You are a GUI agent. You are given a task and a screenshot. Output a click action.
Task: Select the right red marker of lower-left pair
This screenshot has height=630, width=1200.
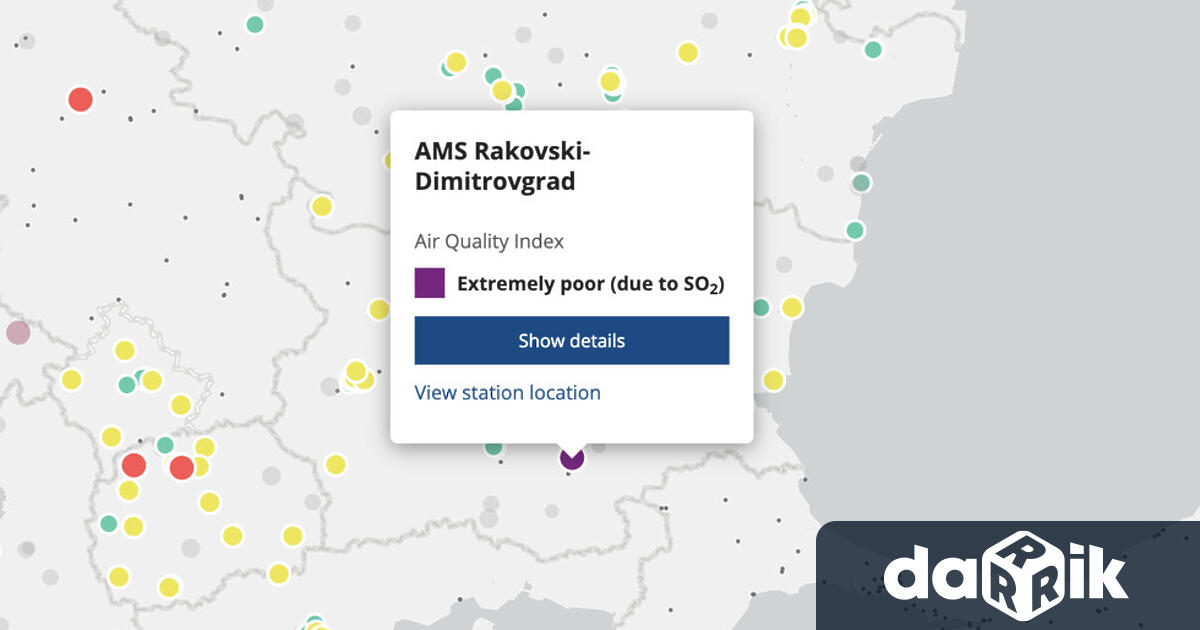point(181,467)
